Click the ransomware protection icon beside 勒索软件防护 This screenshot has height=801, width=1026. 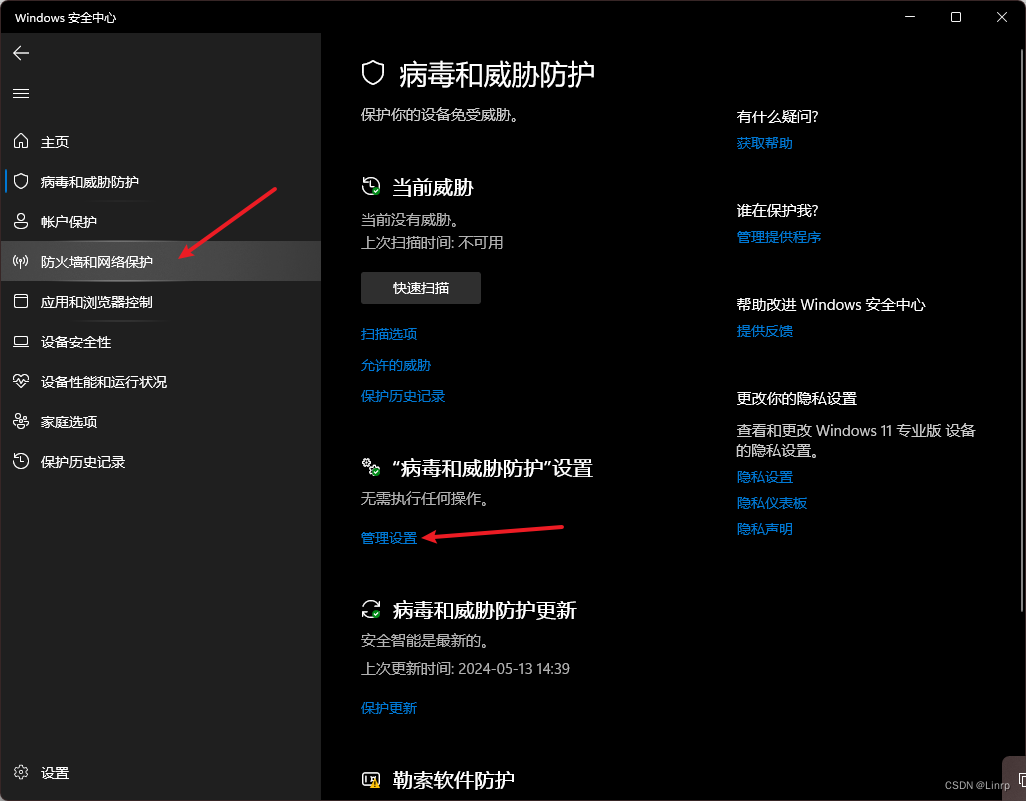click(x=371, y=779)
